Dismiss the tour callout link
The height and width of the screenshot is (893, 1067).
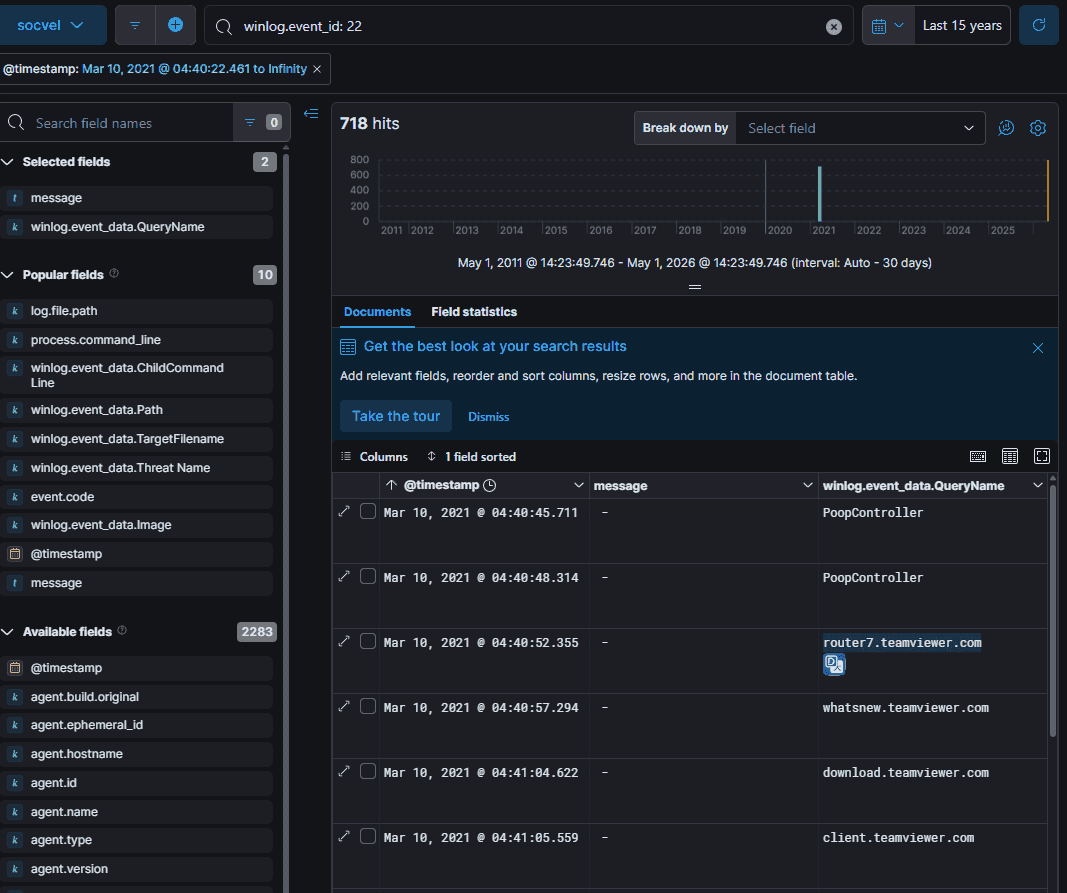tap(489, 417)
